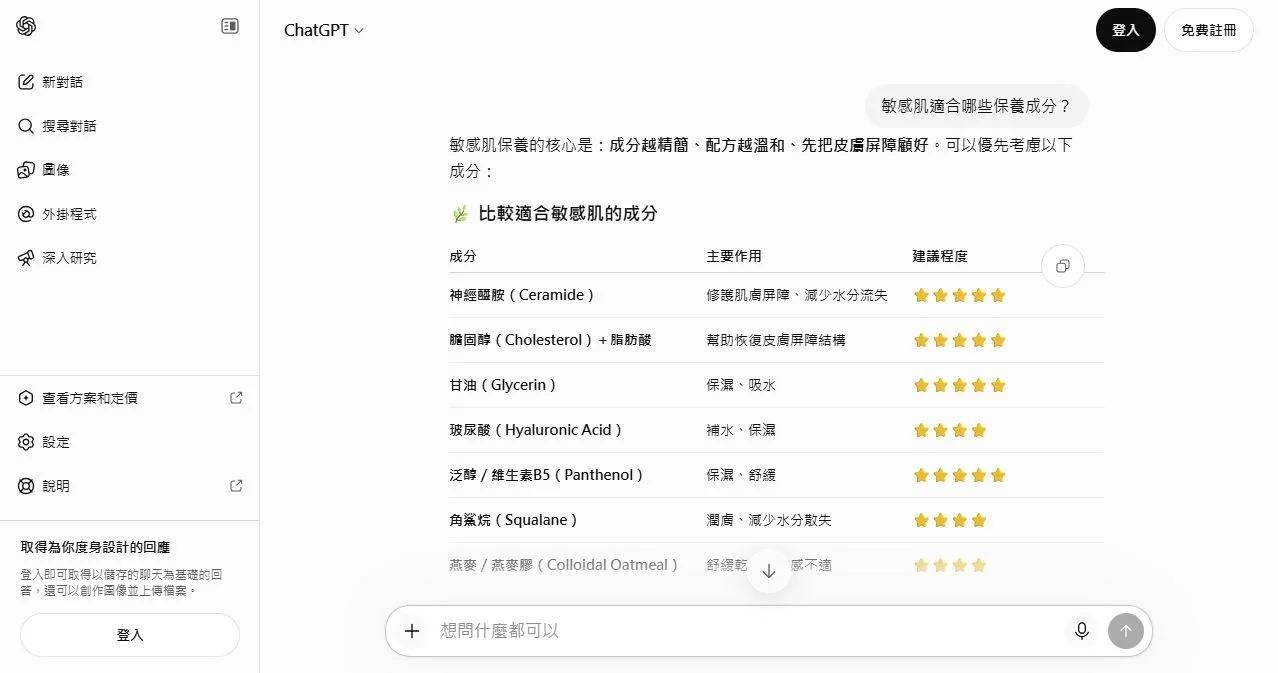The height and width of the screenshot is (673, 1278).
Task: Click the 建議程度 column header
Action: pyautogui.click(x=940, y=256)
